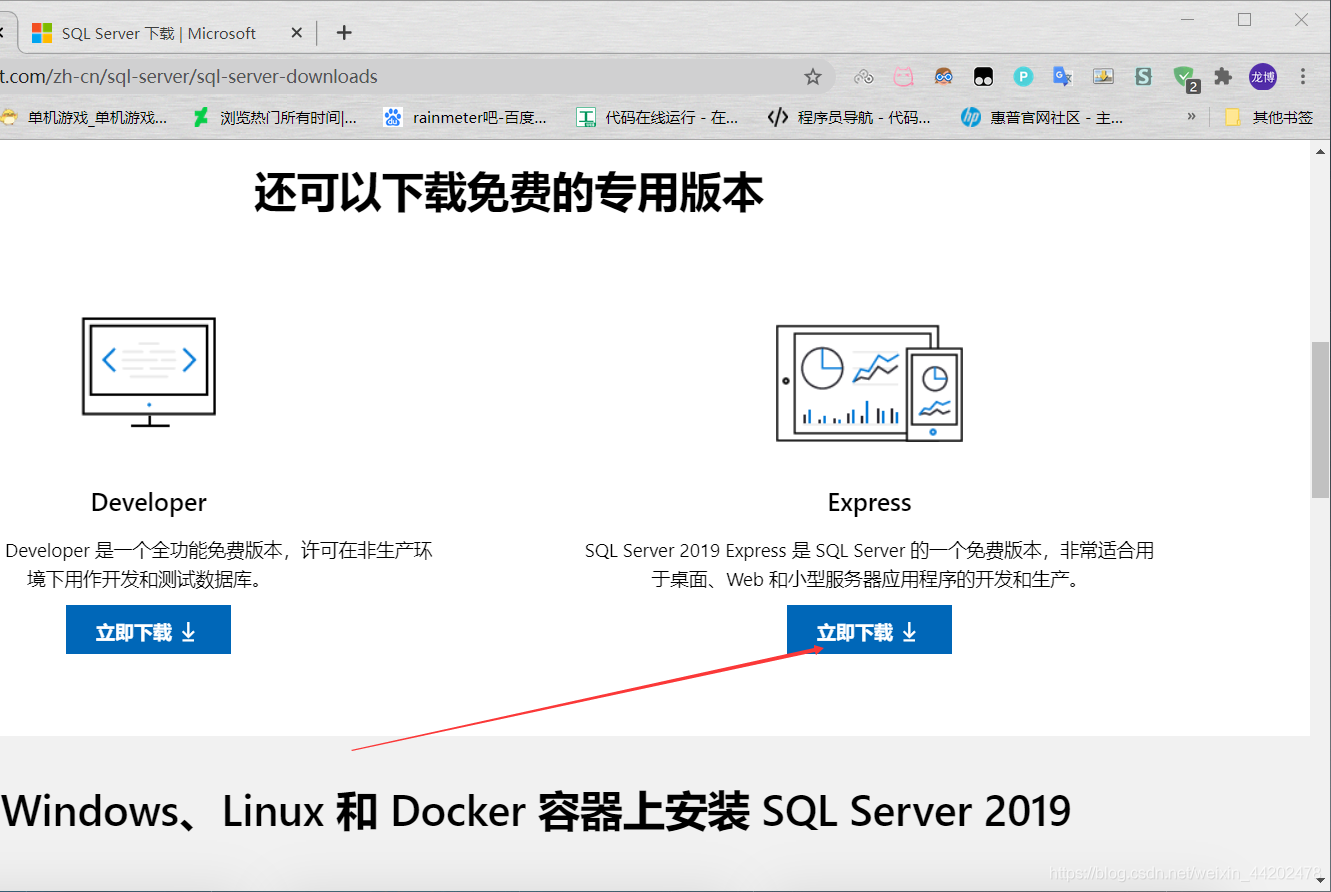1331x892 pixels.
Task: Open the Google Translate extension
Action: click(1063, 77)
